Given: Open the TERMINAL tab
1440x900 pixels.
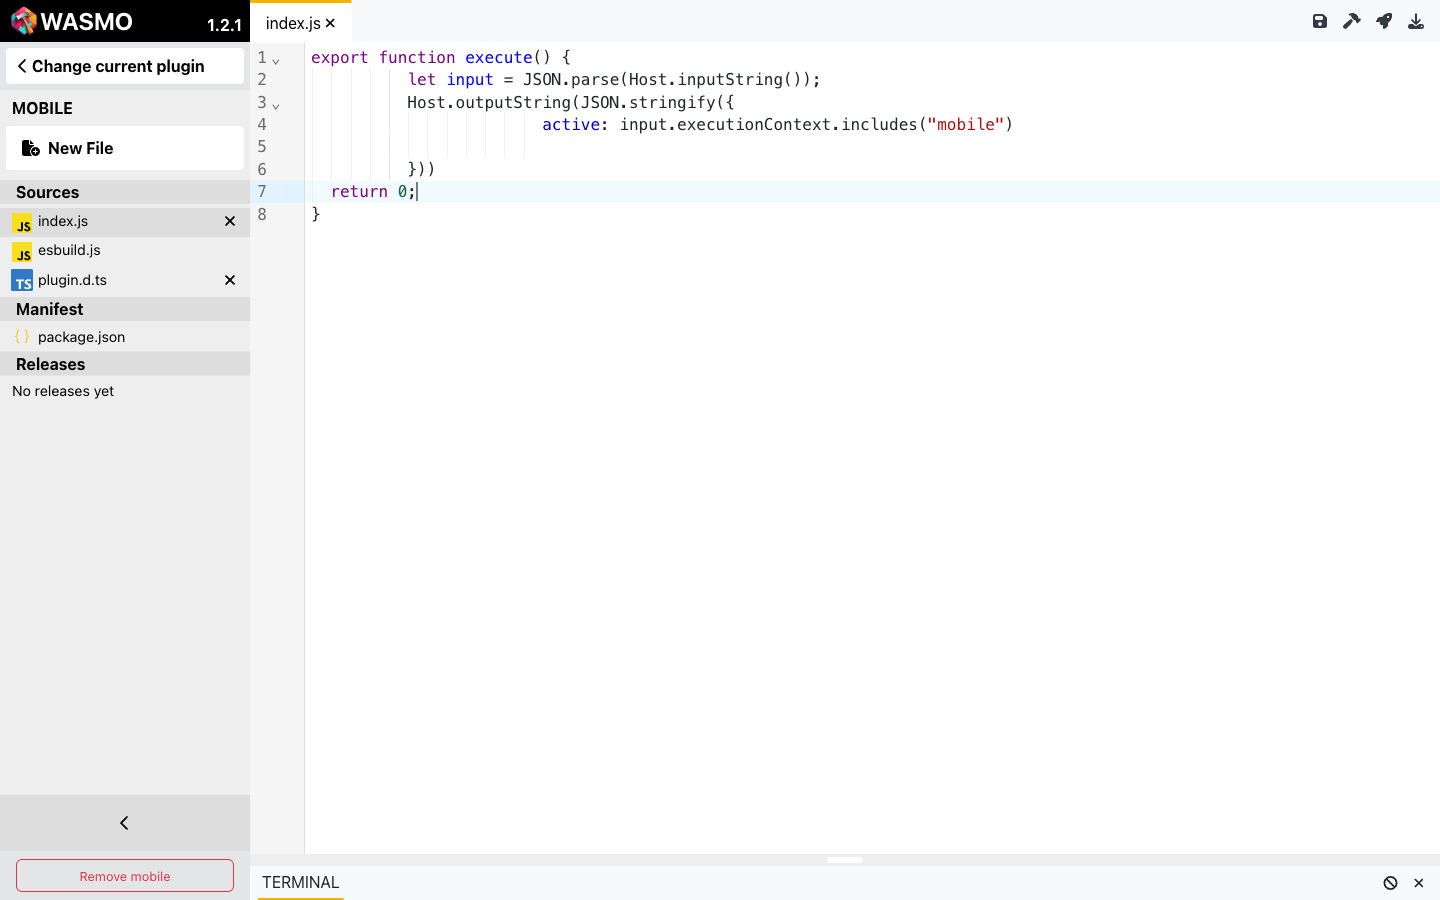Looking at the screenshot, I should pyautogui.click(x=300, y=882).
